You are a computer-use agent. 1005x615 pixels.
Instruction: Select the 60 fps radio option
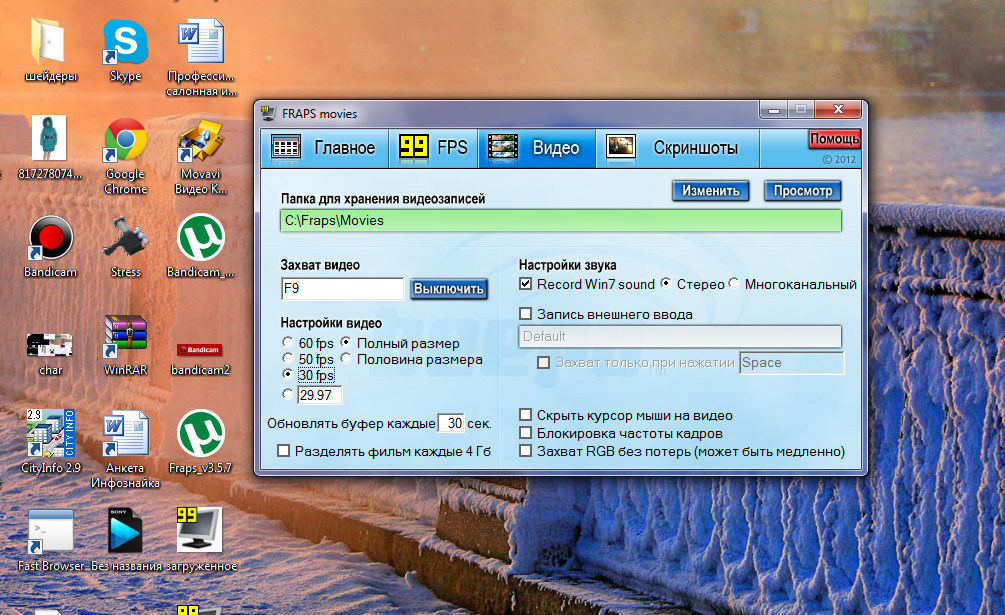coord(290,343)
